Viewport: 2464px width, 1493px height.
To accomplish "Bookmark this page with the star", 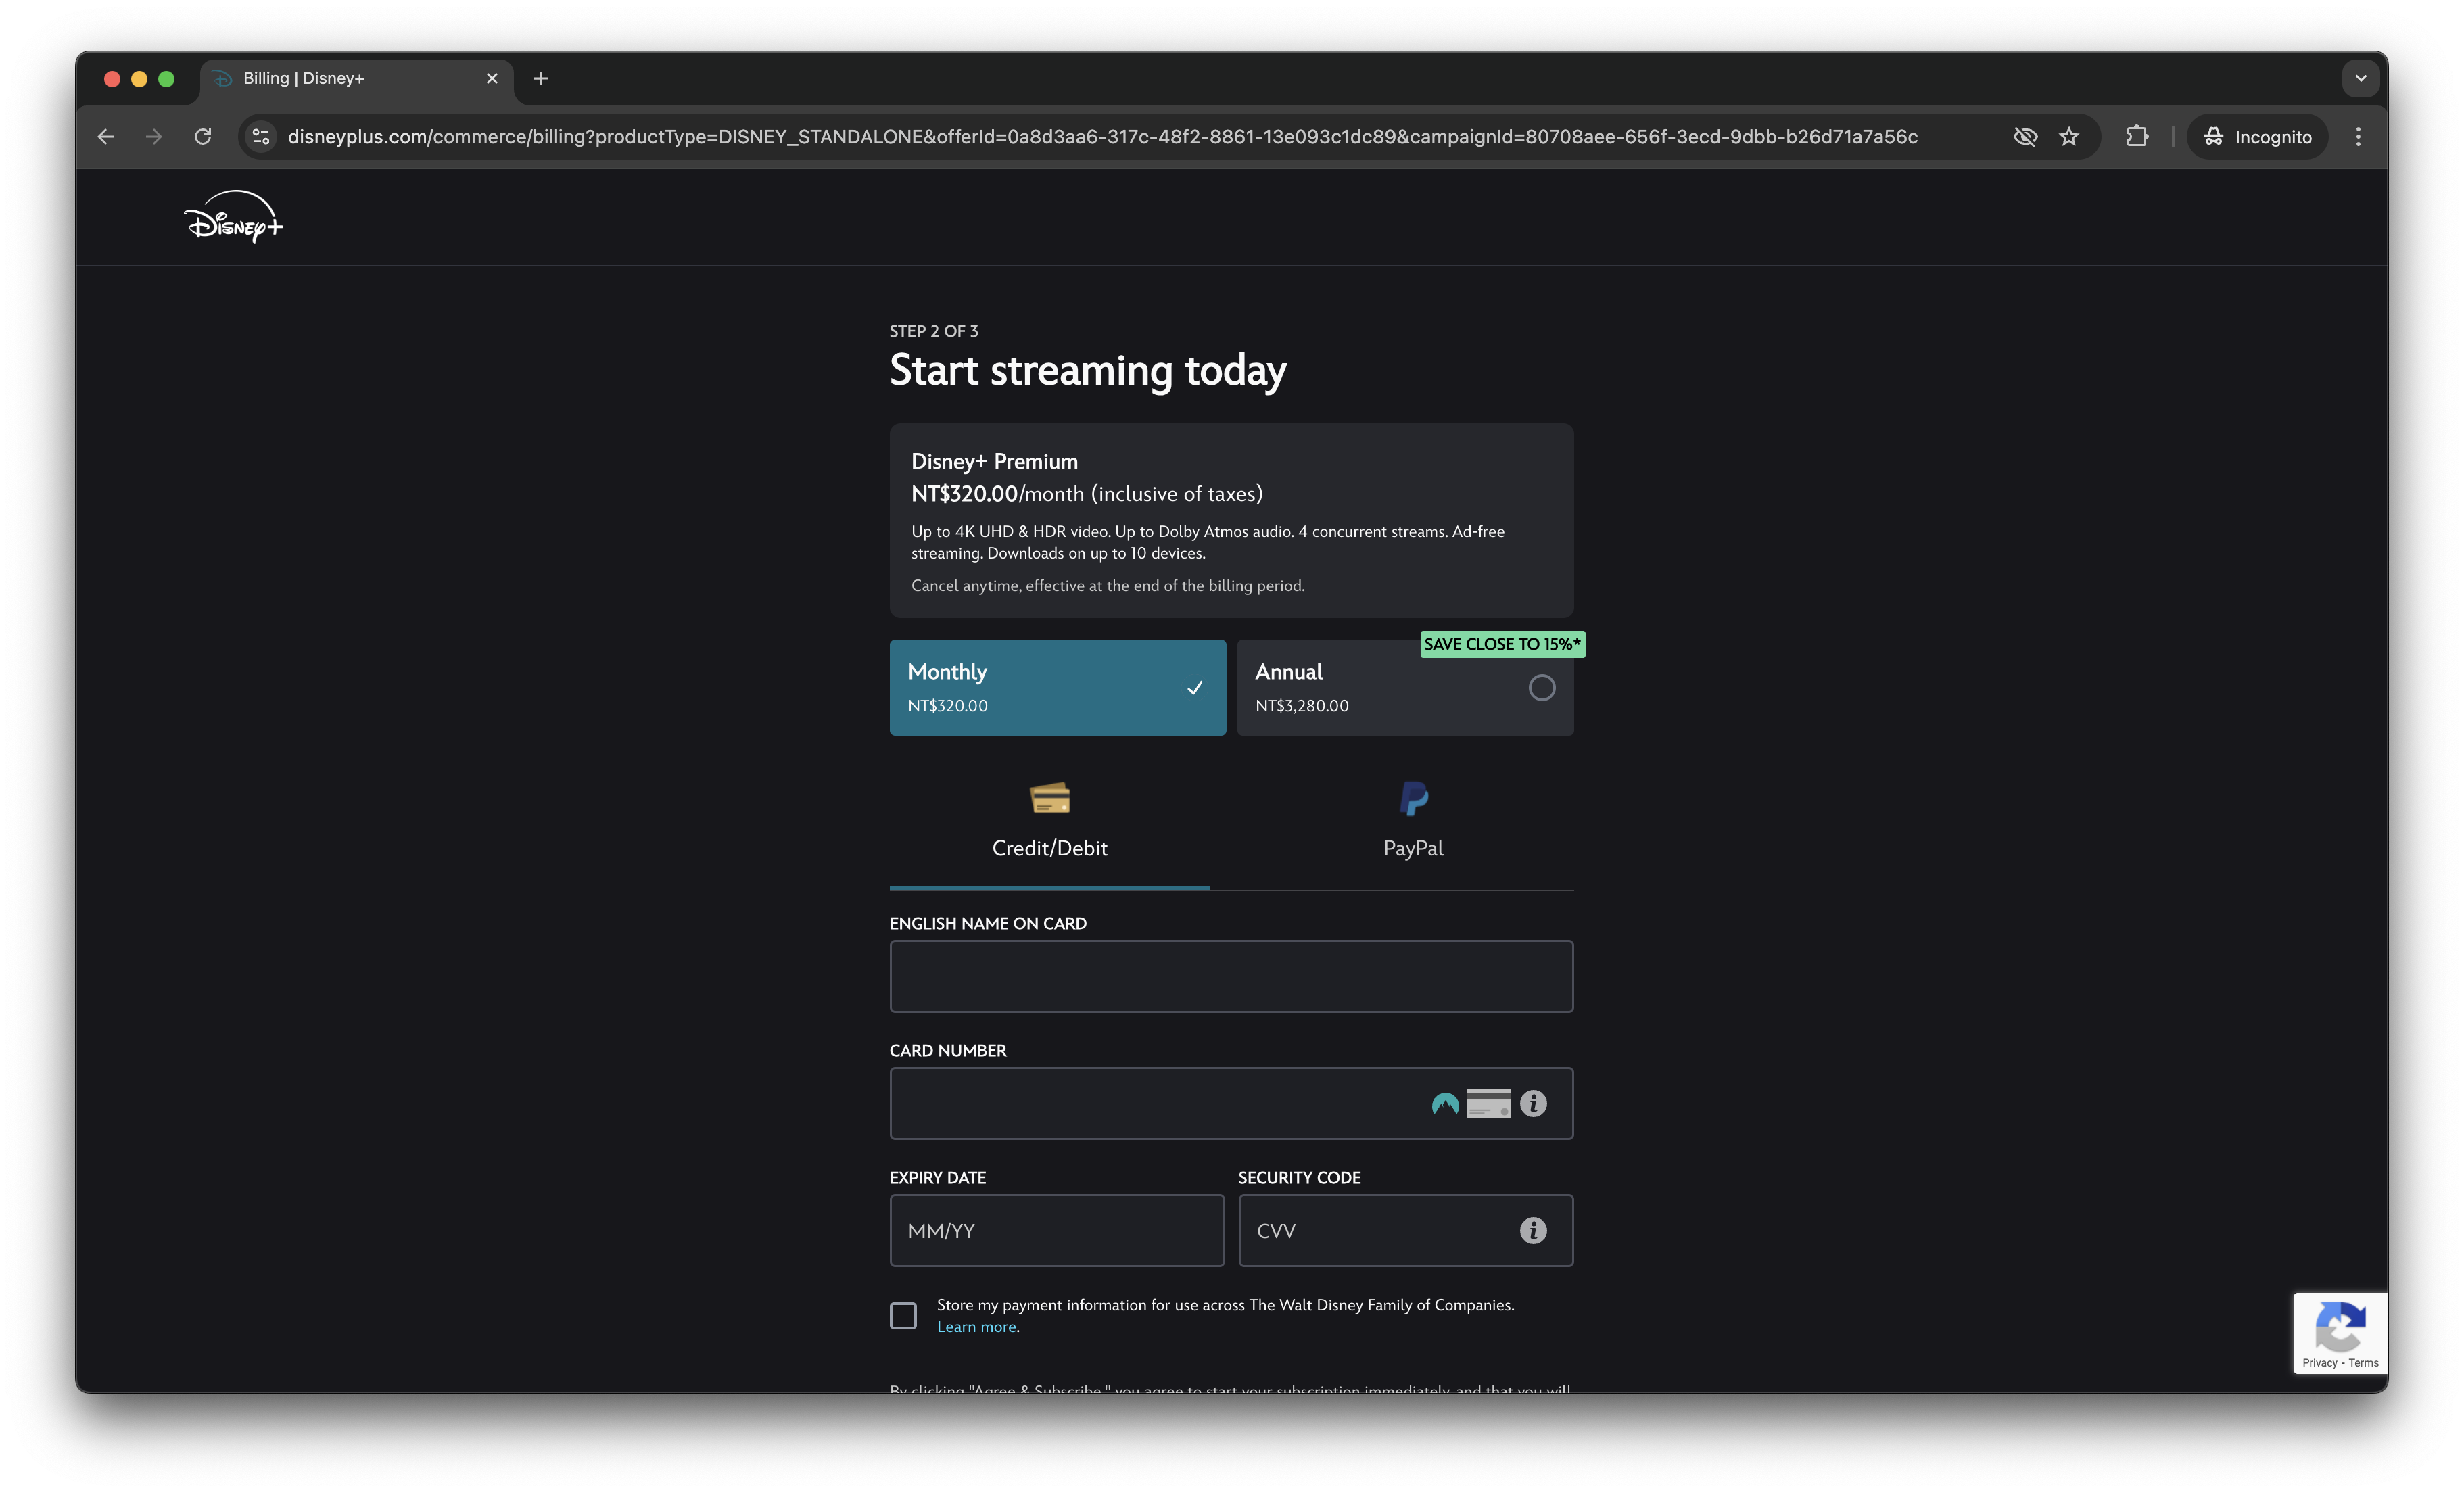I will pyautogui.click(x=2069, y=137).
